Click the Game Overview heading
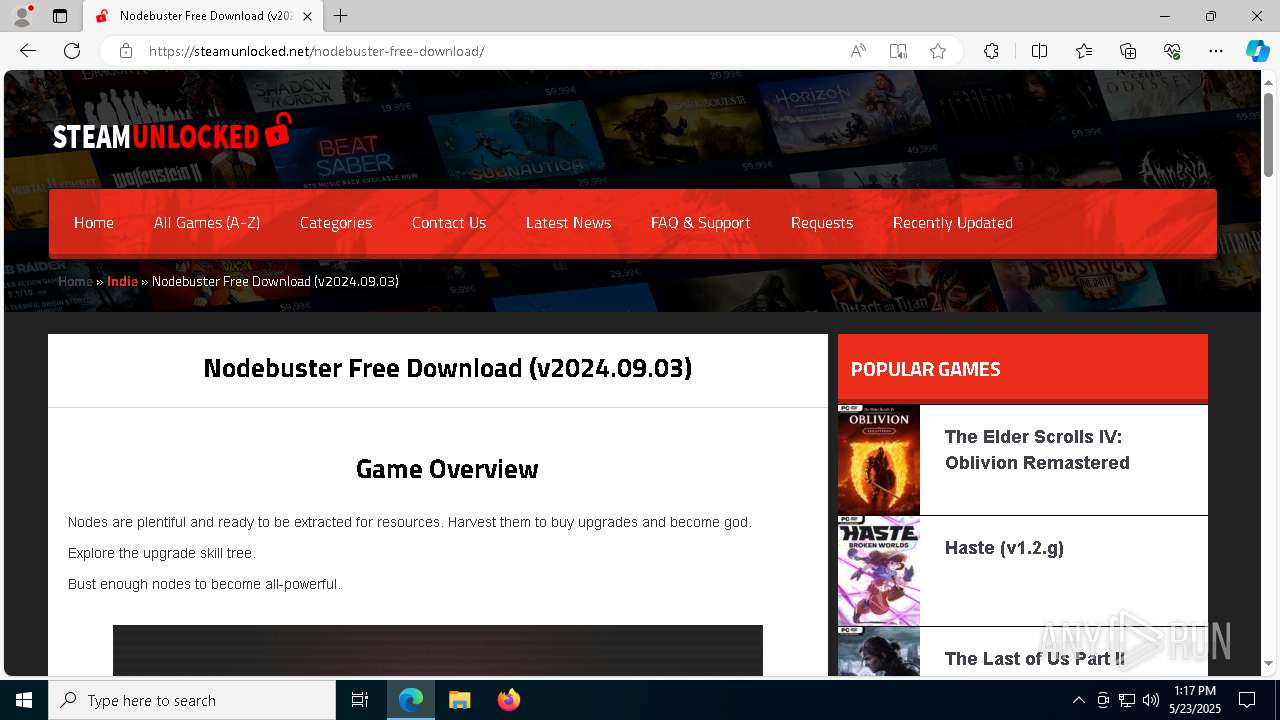 [447, 469]
